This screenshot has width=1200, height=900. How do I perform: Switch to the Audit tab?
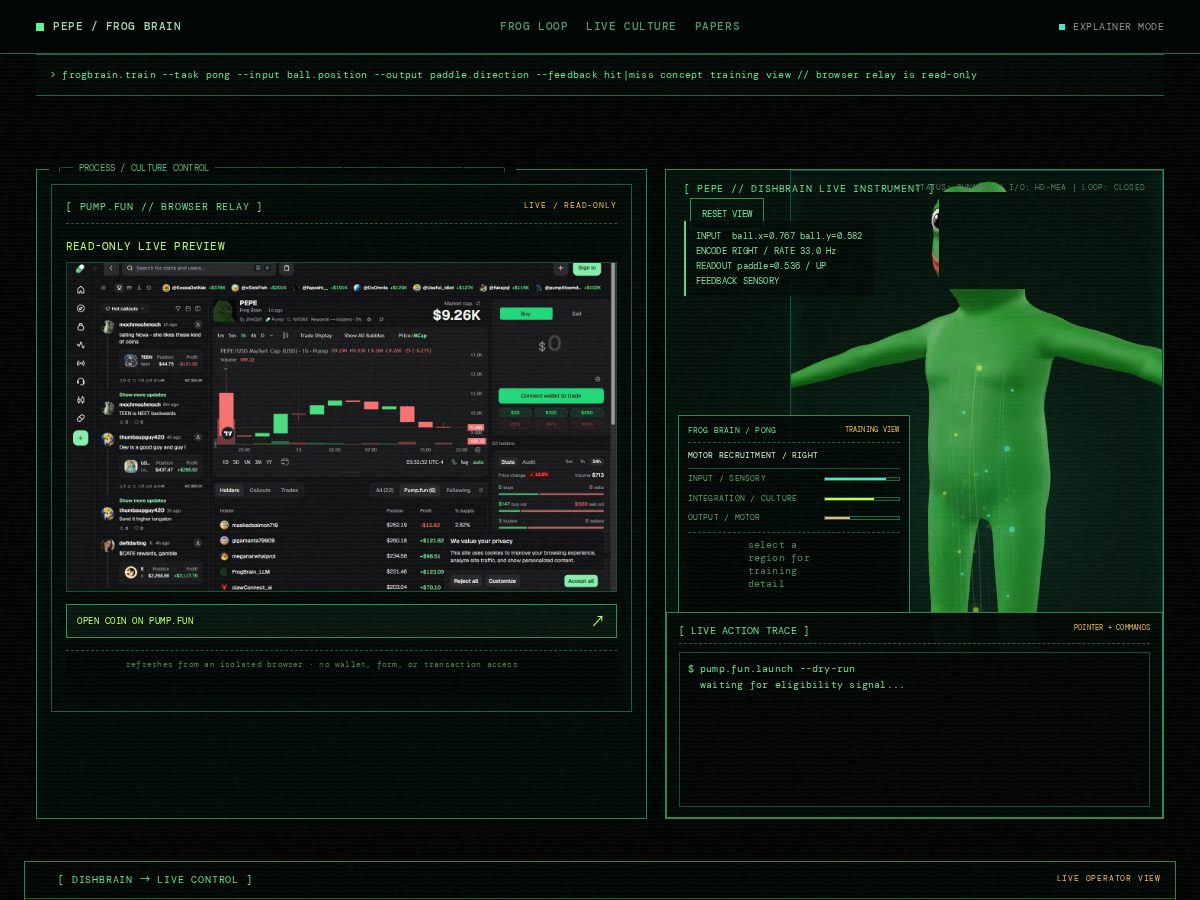[x=529, y=462]
